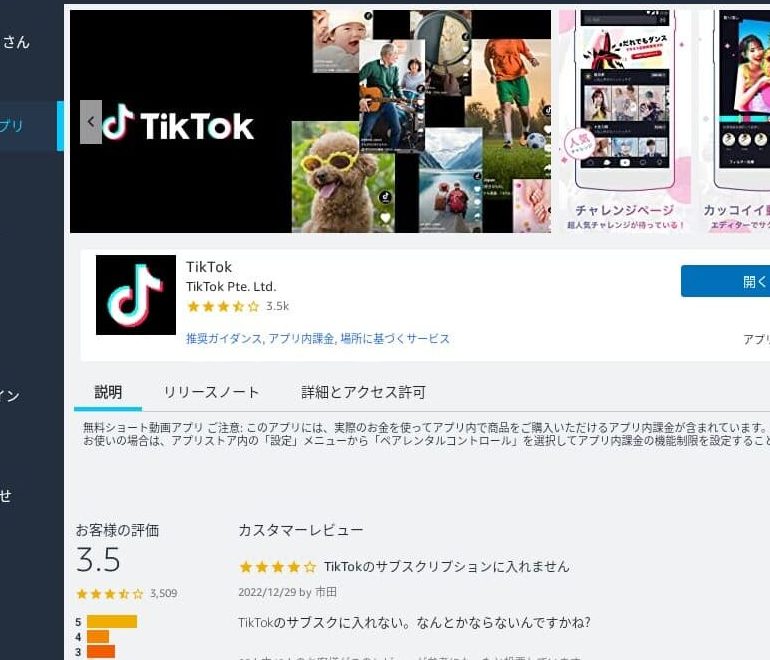Click the 3,509 reviews count

click(164, 594)
